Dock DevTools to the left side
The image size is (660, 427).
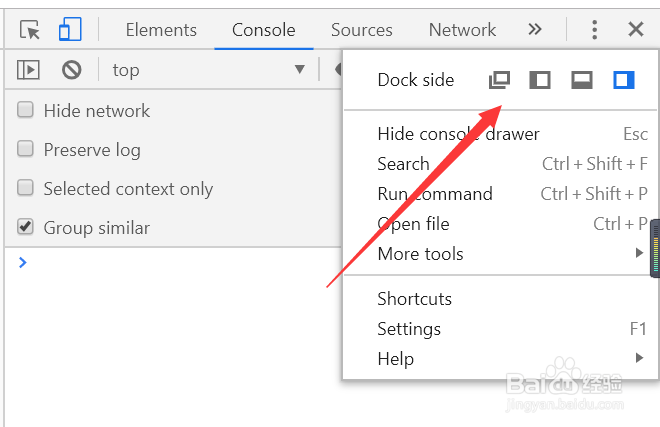pyautogui.click(x=540, y=80)
